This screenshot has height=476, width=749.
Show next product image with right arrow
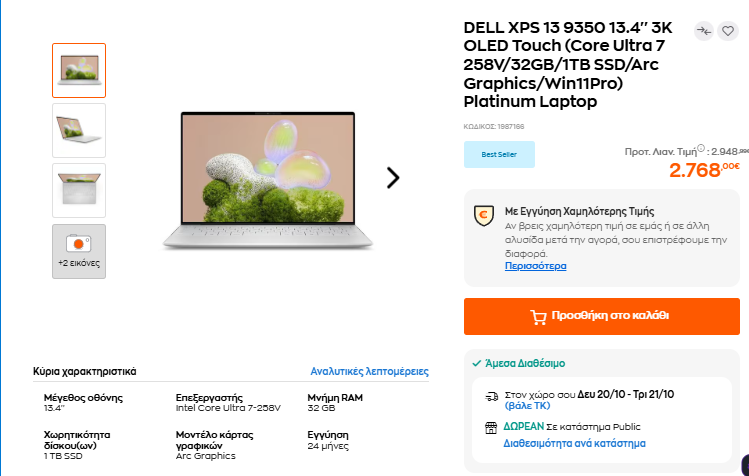pyautogui.click(x=393, y=178)
